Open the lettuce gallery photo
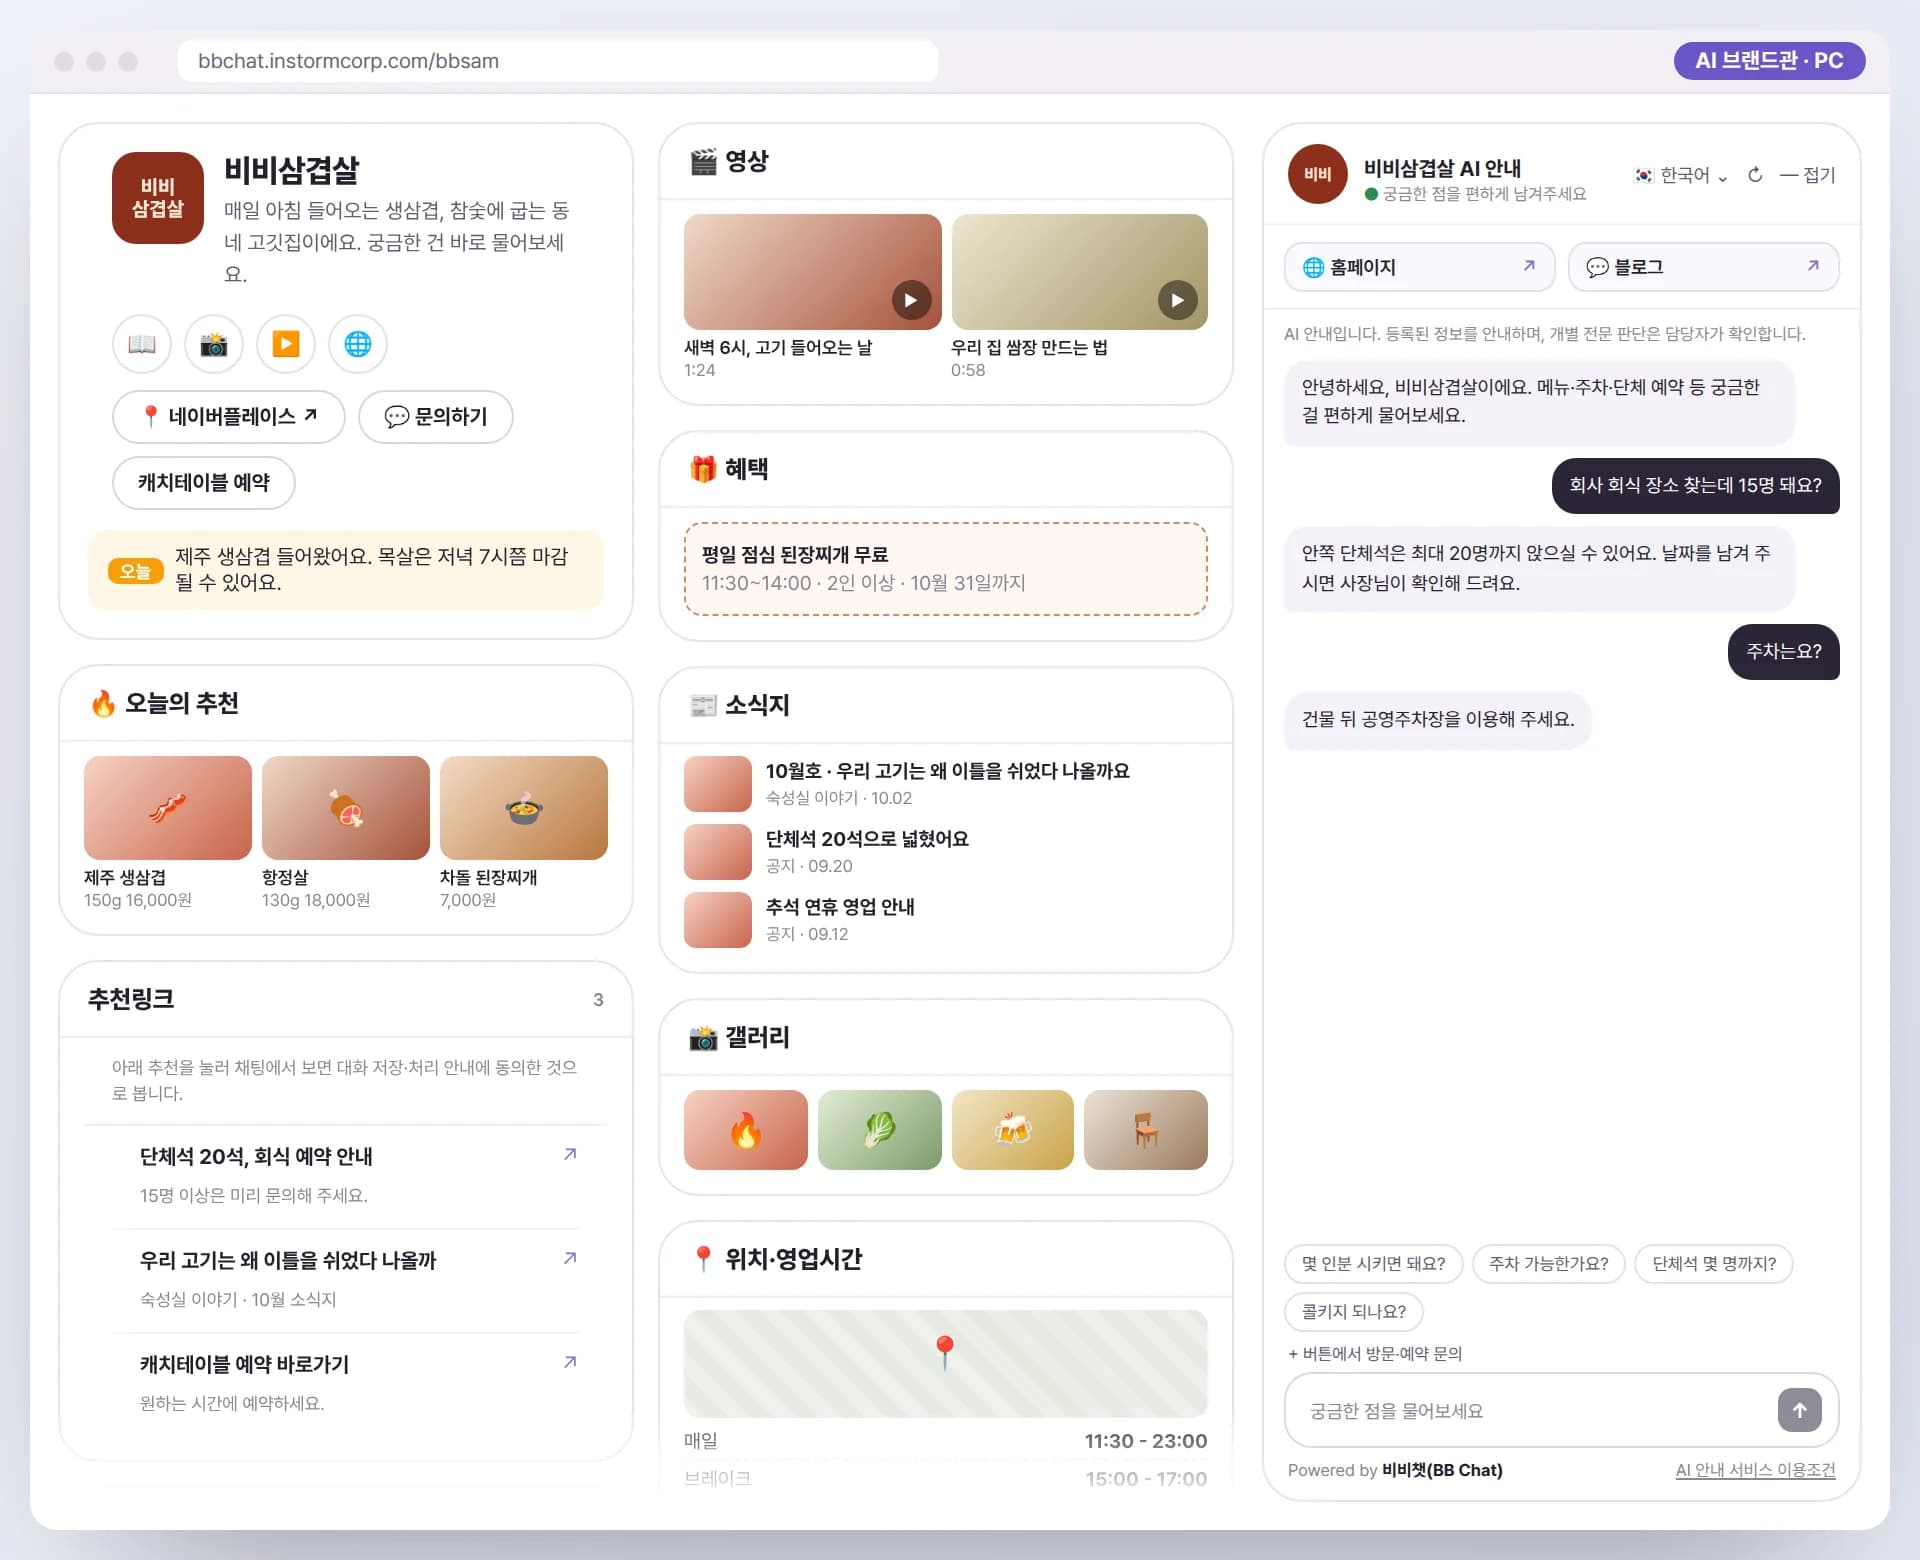The image size is (1920, 1560). point(880,1130)
